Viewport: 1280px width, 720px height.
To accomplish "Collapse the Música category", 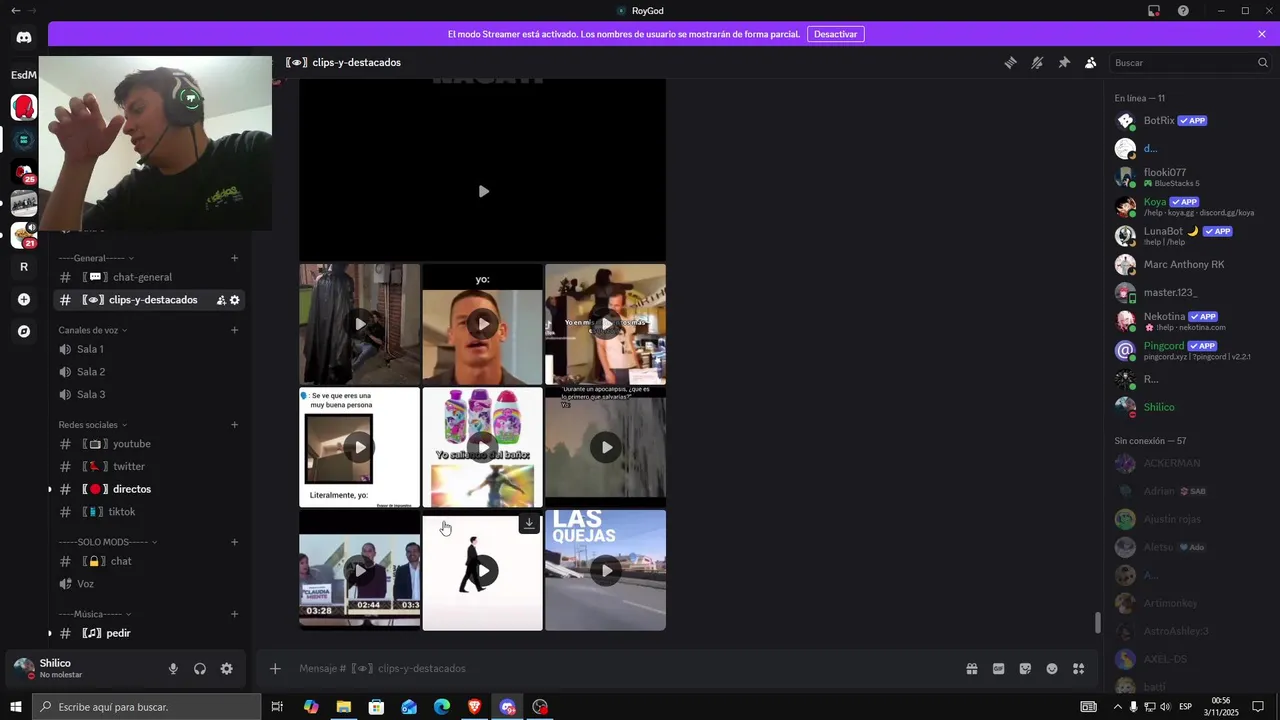I will point(95,614).
